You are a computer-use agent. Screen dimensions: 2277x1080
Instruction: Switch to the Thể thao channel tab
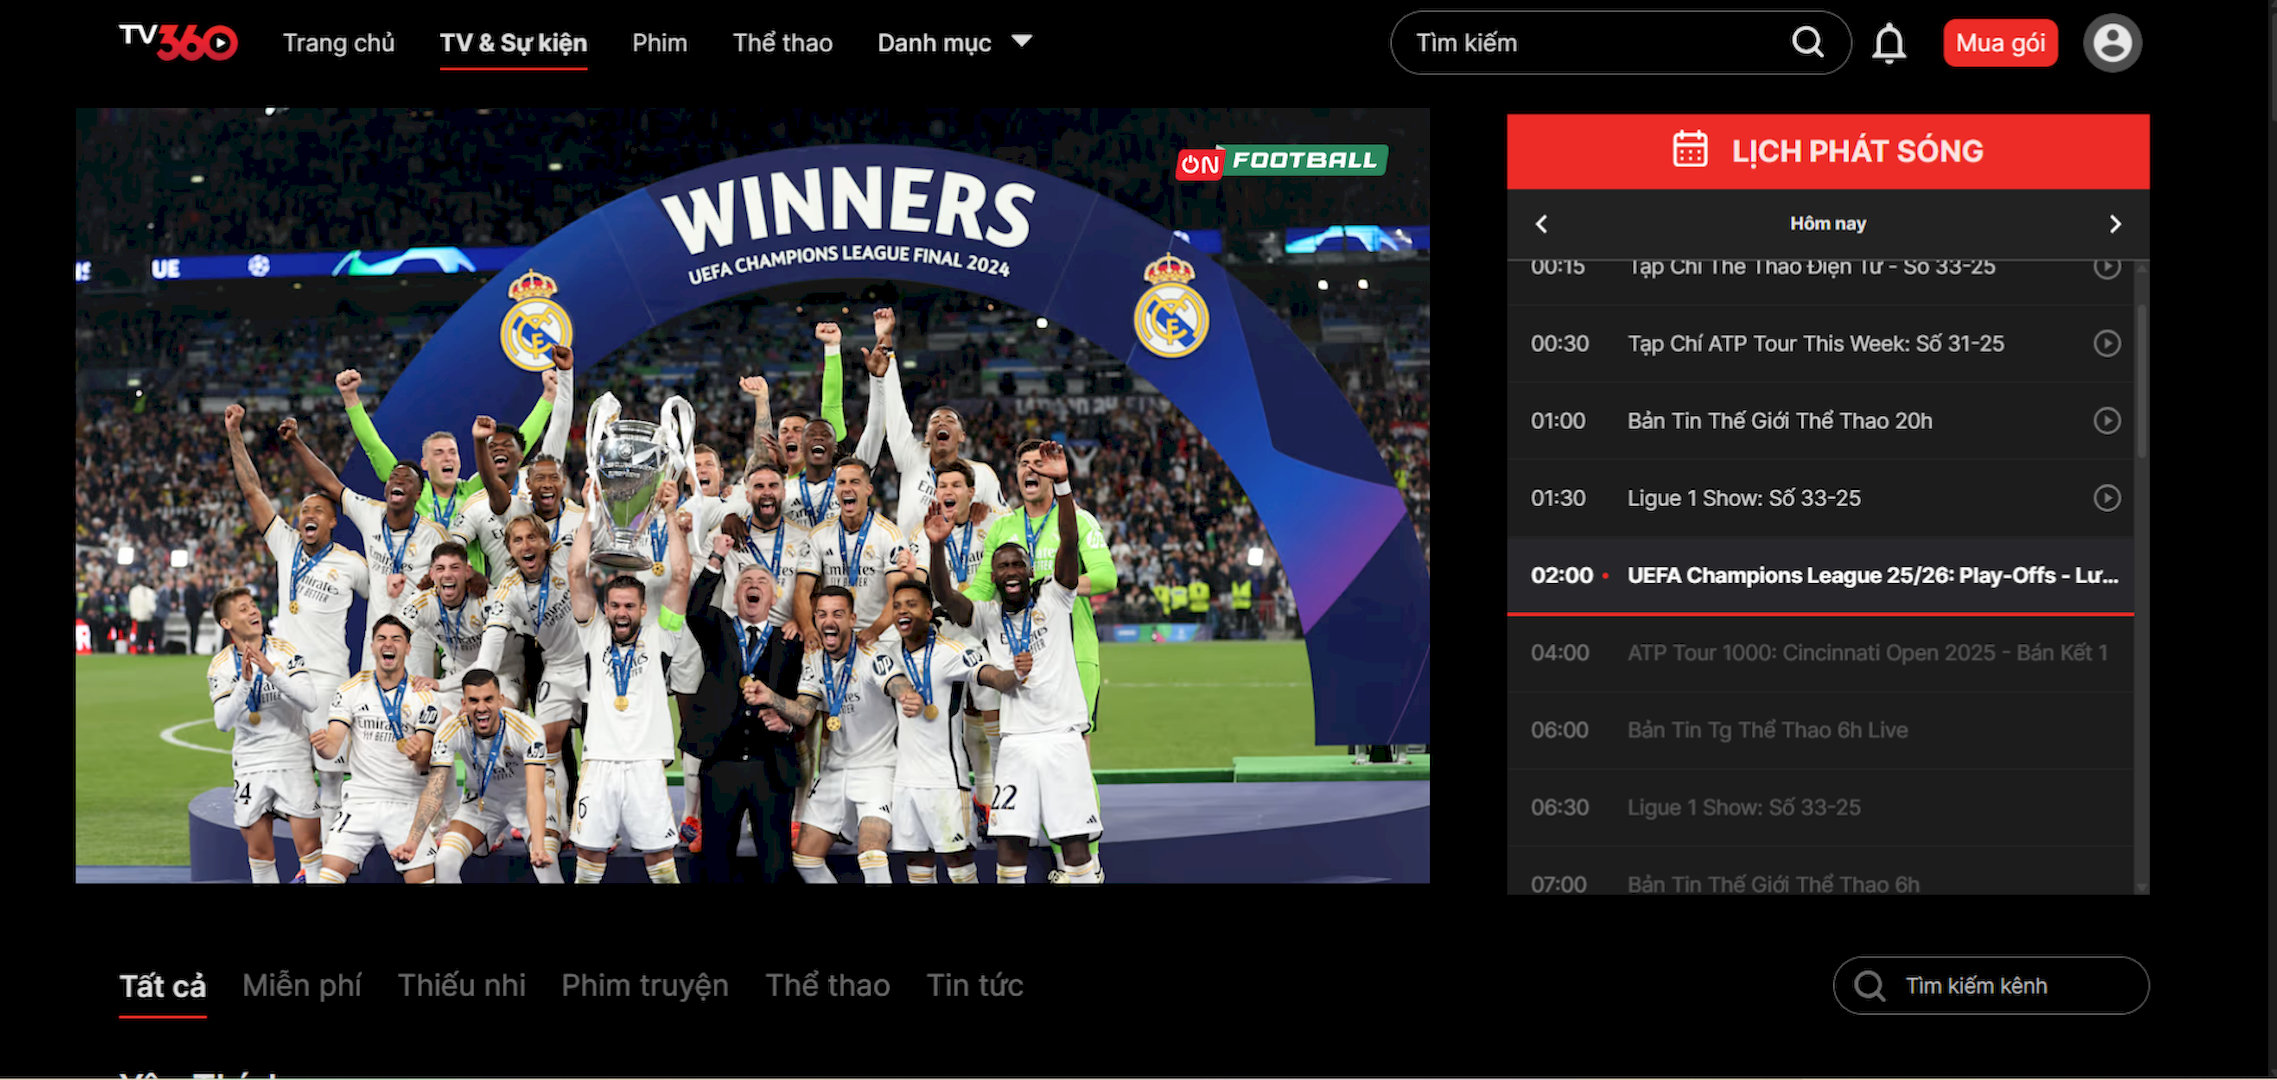pyautogui.click(x=827, y=986)
